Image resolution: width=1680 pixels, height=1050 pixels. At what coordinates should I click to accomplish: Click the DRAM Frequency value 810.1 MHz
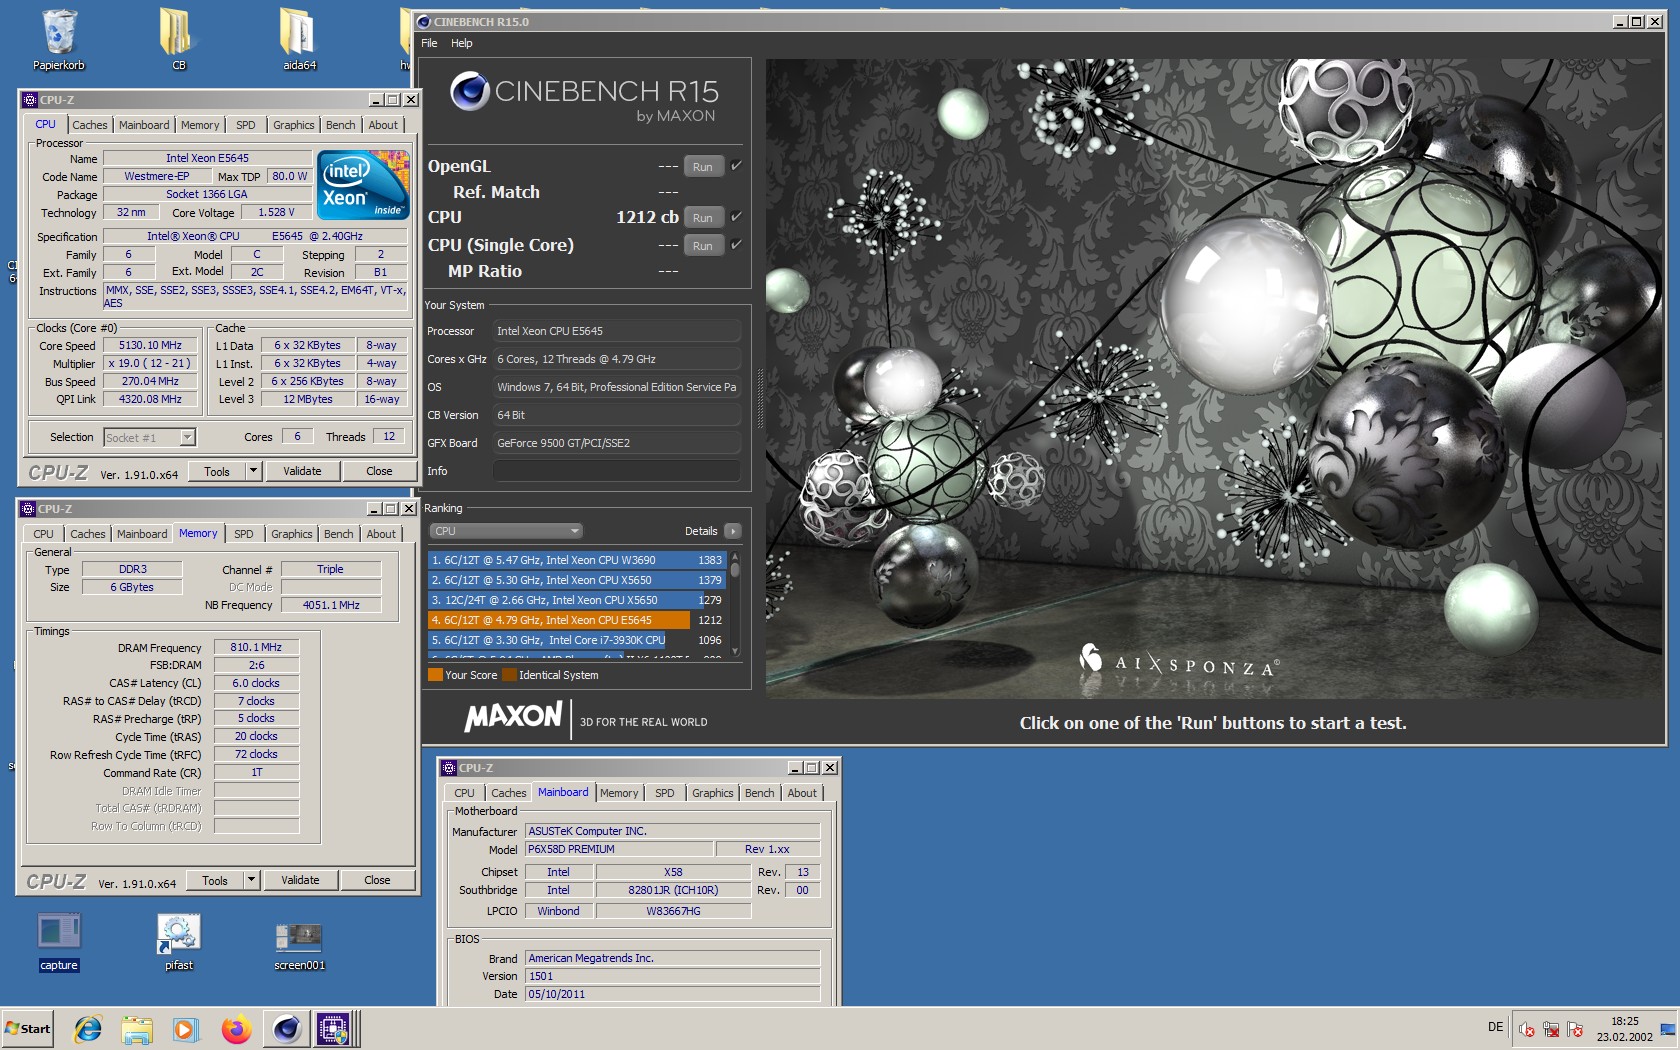pyautogui.click(x=256, y=647)
